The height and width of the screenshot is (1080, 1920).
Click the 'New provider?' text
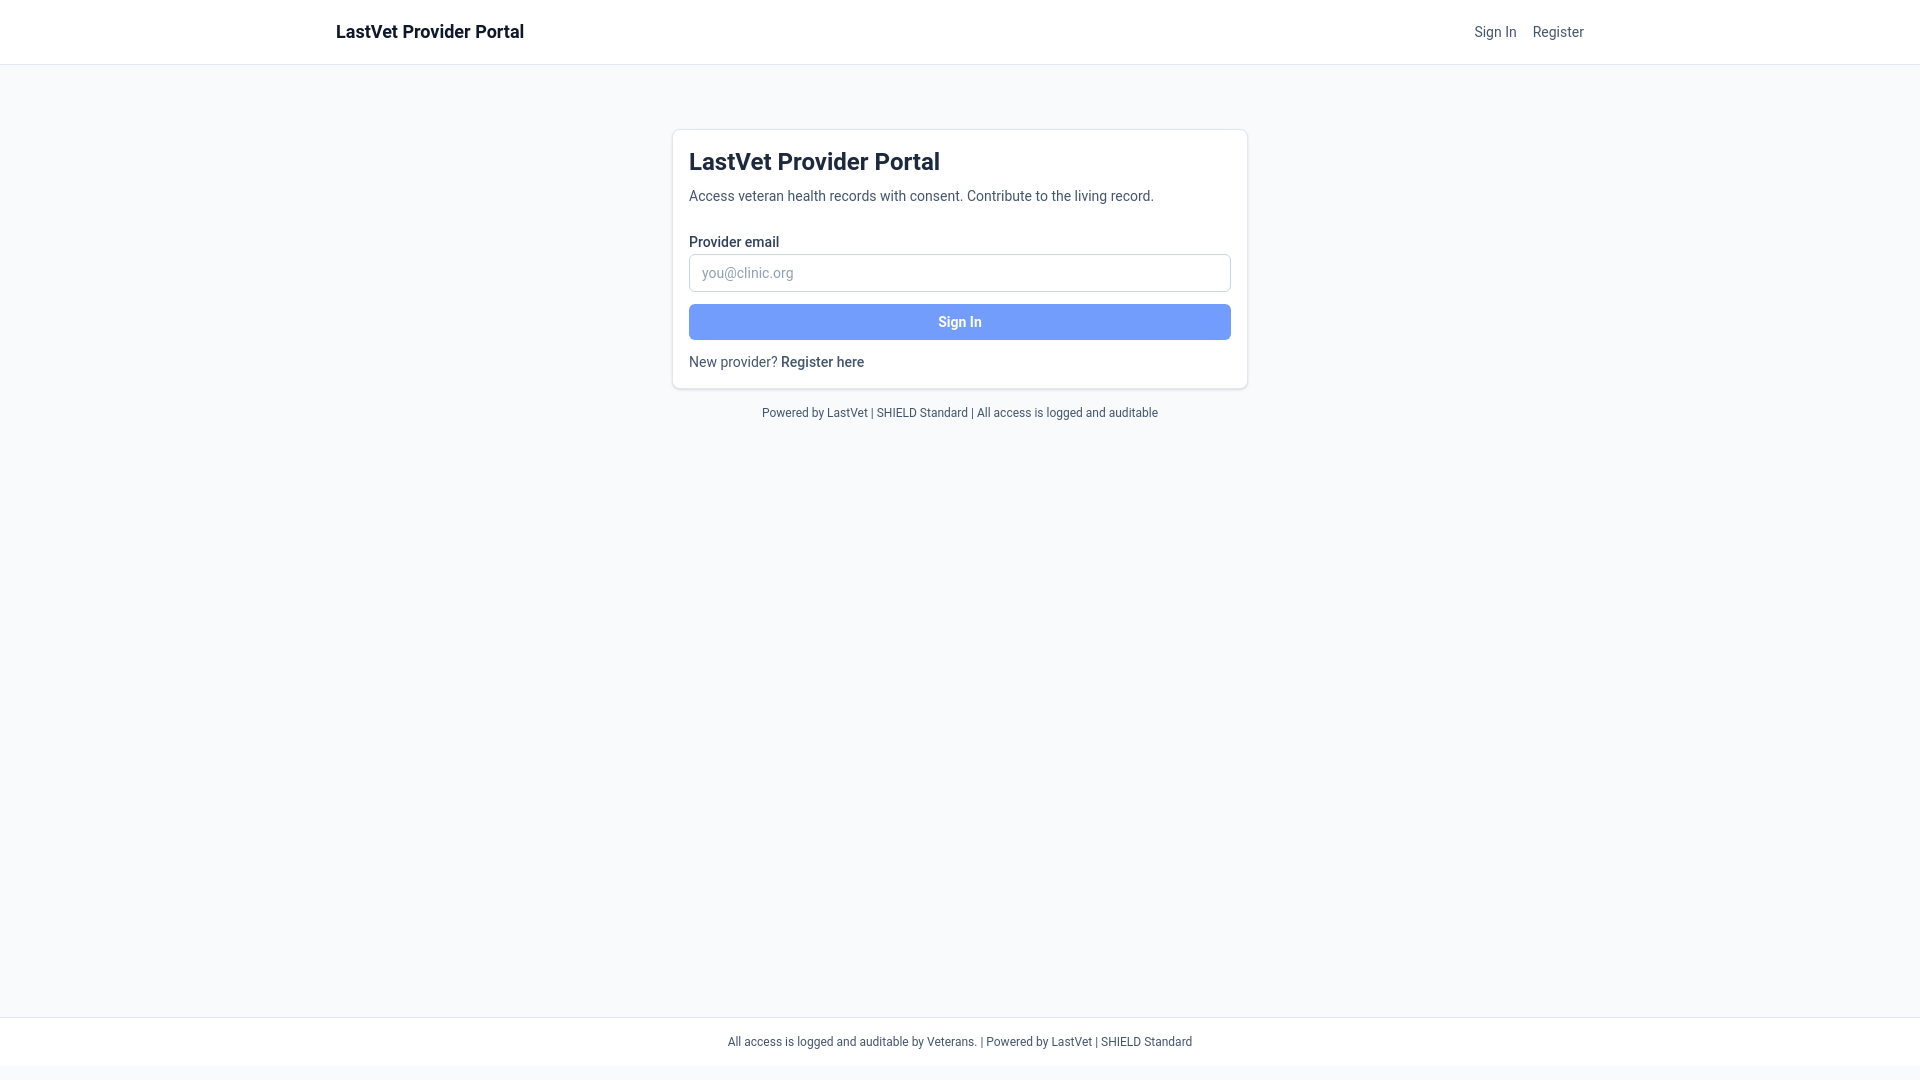[733, 362]
